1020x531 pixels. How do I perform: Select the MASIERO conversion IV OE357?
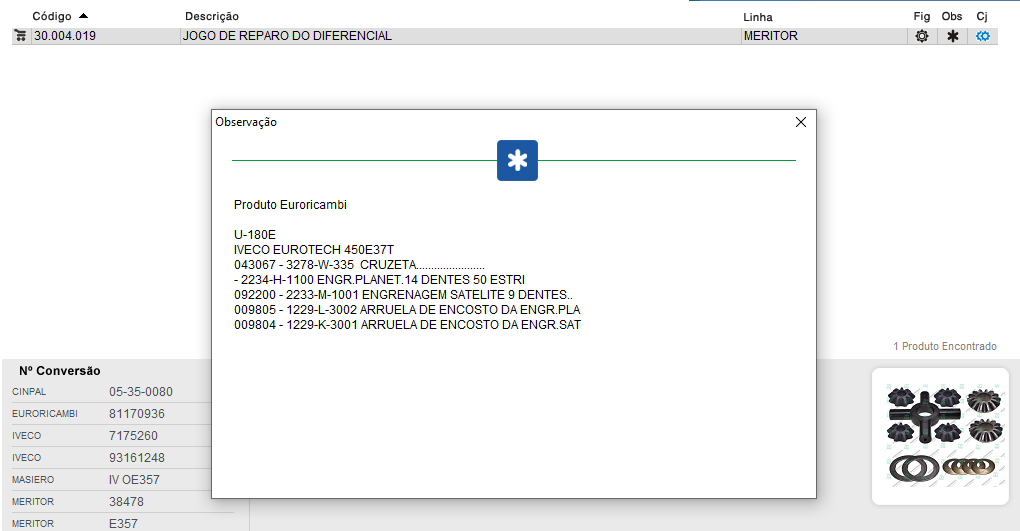134,480
